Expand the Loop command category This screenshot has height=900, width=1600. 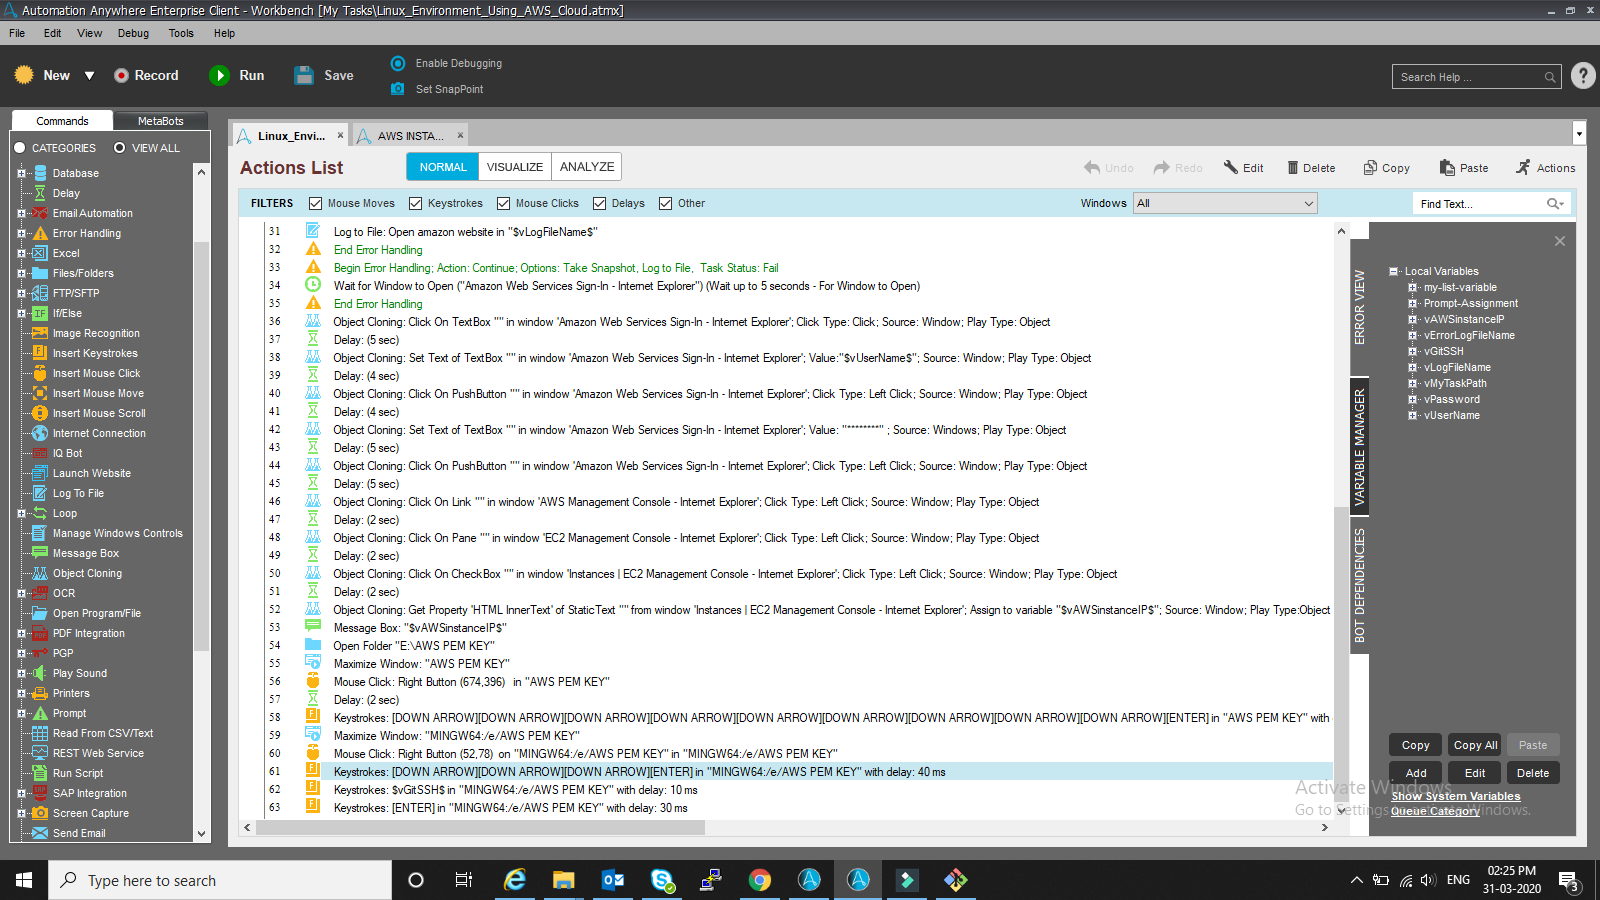[x=21, y=513]
